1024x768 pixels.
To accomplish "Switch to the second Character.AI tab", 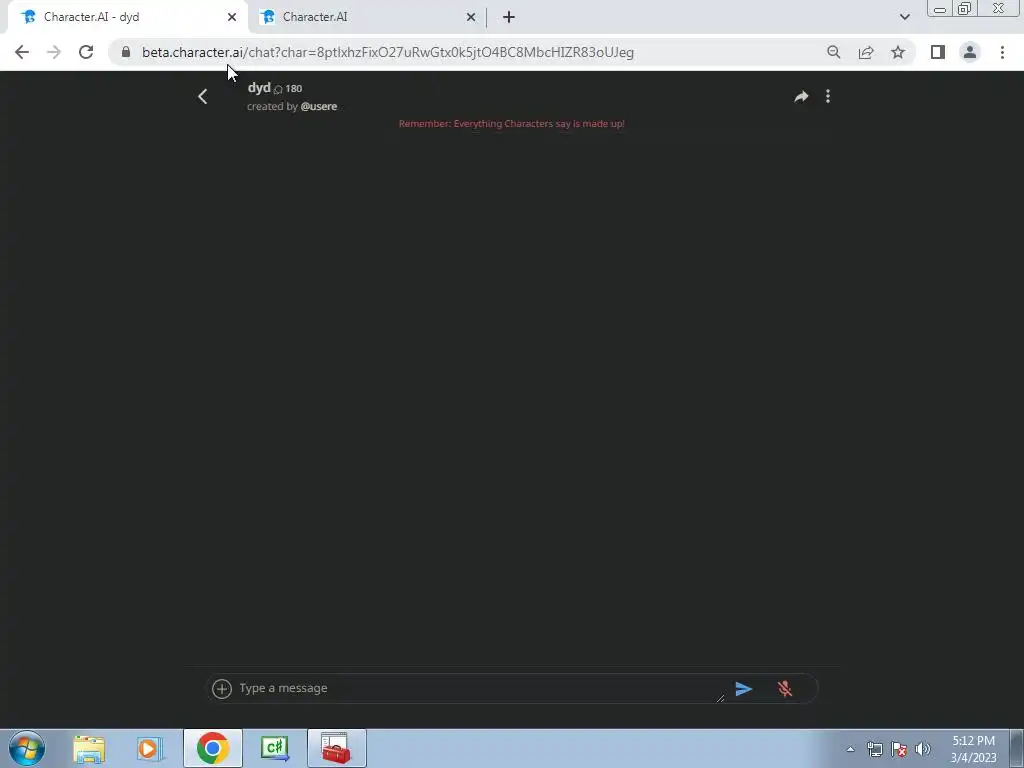I will [369, 17].
